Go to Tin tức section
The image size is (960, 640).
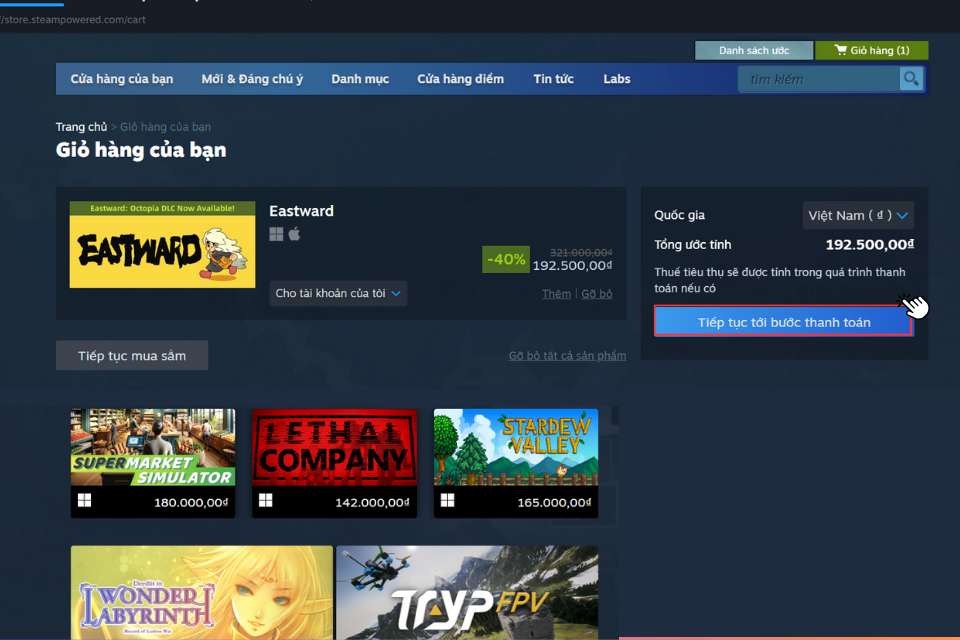tap(553, 79)
